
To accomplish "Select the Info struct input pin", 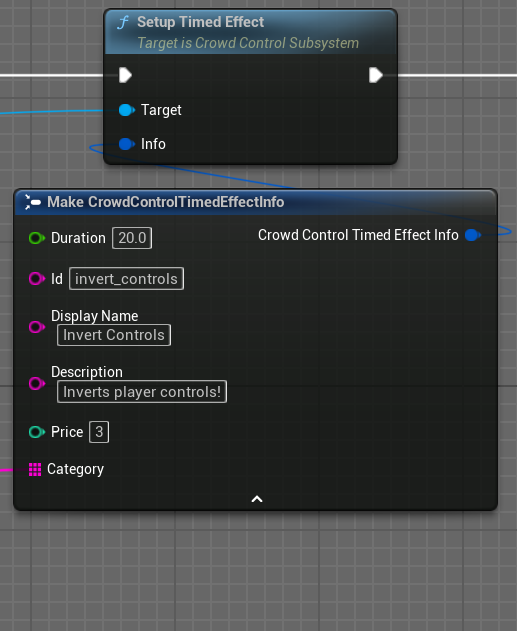I will click(126, 144).
